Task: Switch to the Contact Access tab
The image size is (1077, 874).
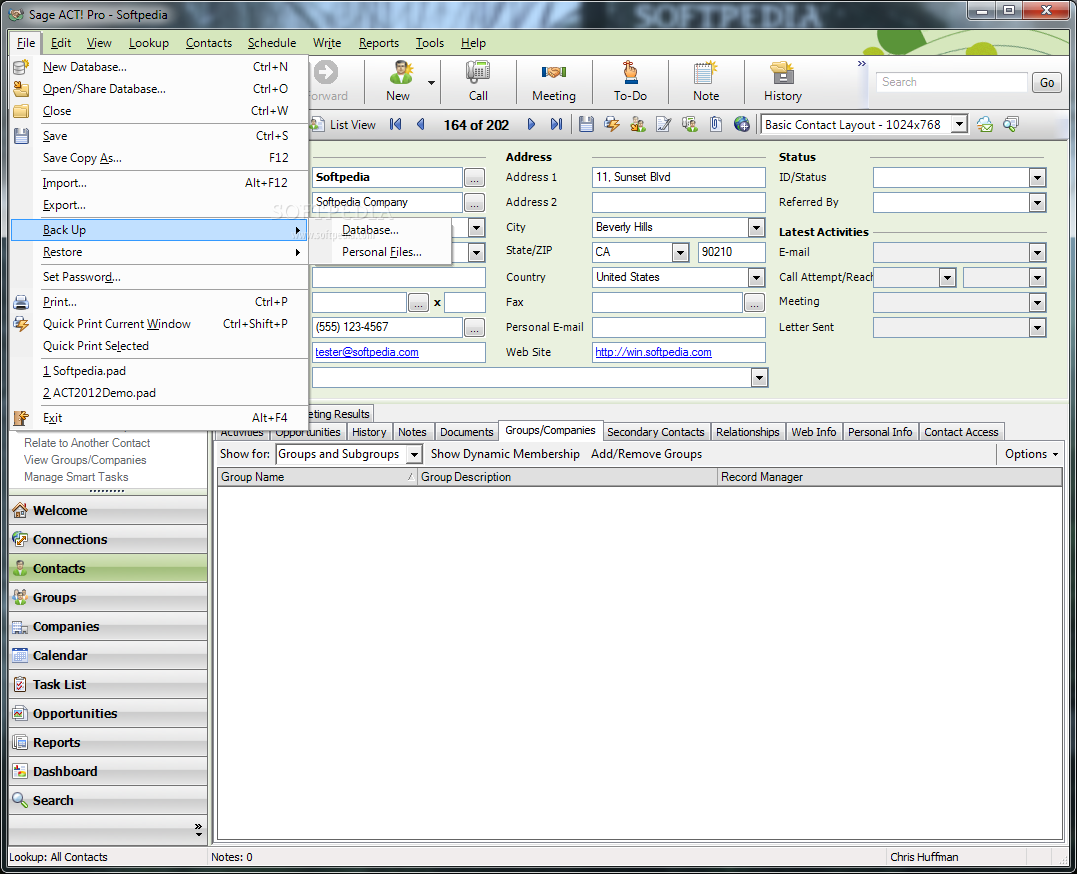Action: tap(961, 432)
